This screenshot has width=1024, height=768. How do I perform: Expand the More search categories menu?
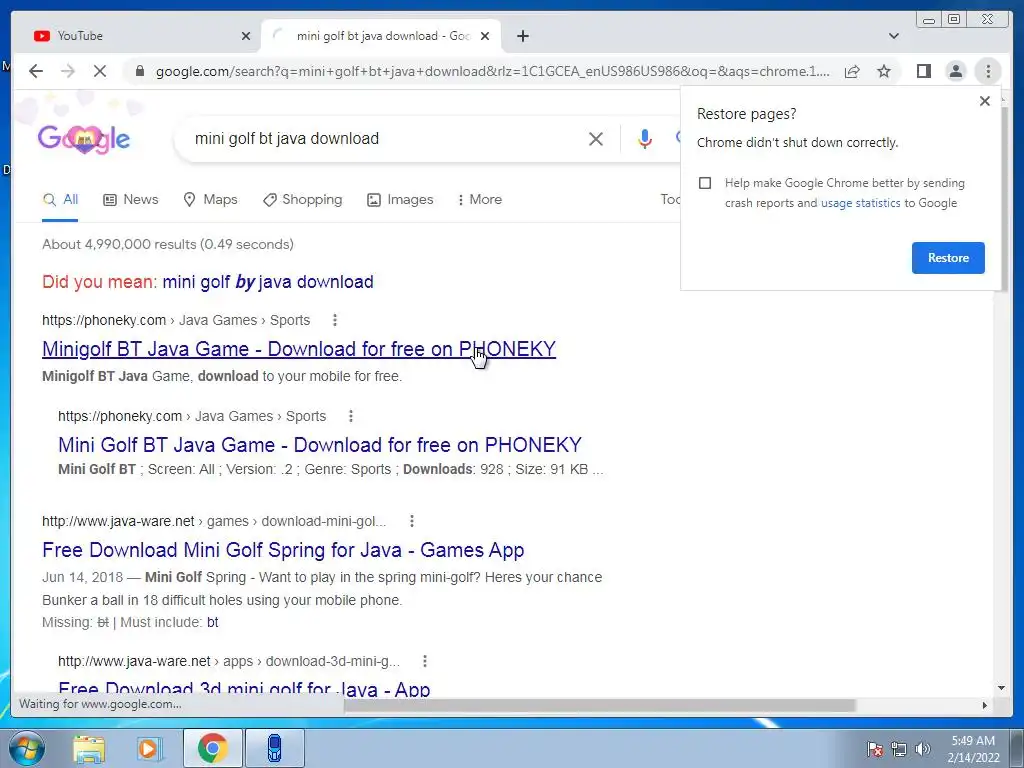click(479, 200)
